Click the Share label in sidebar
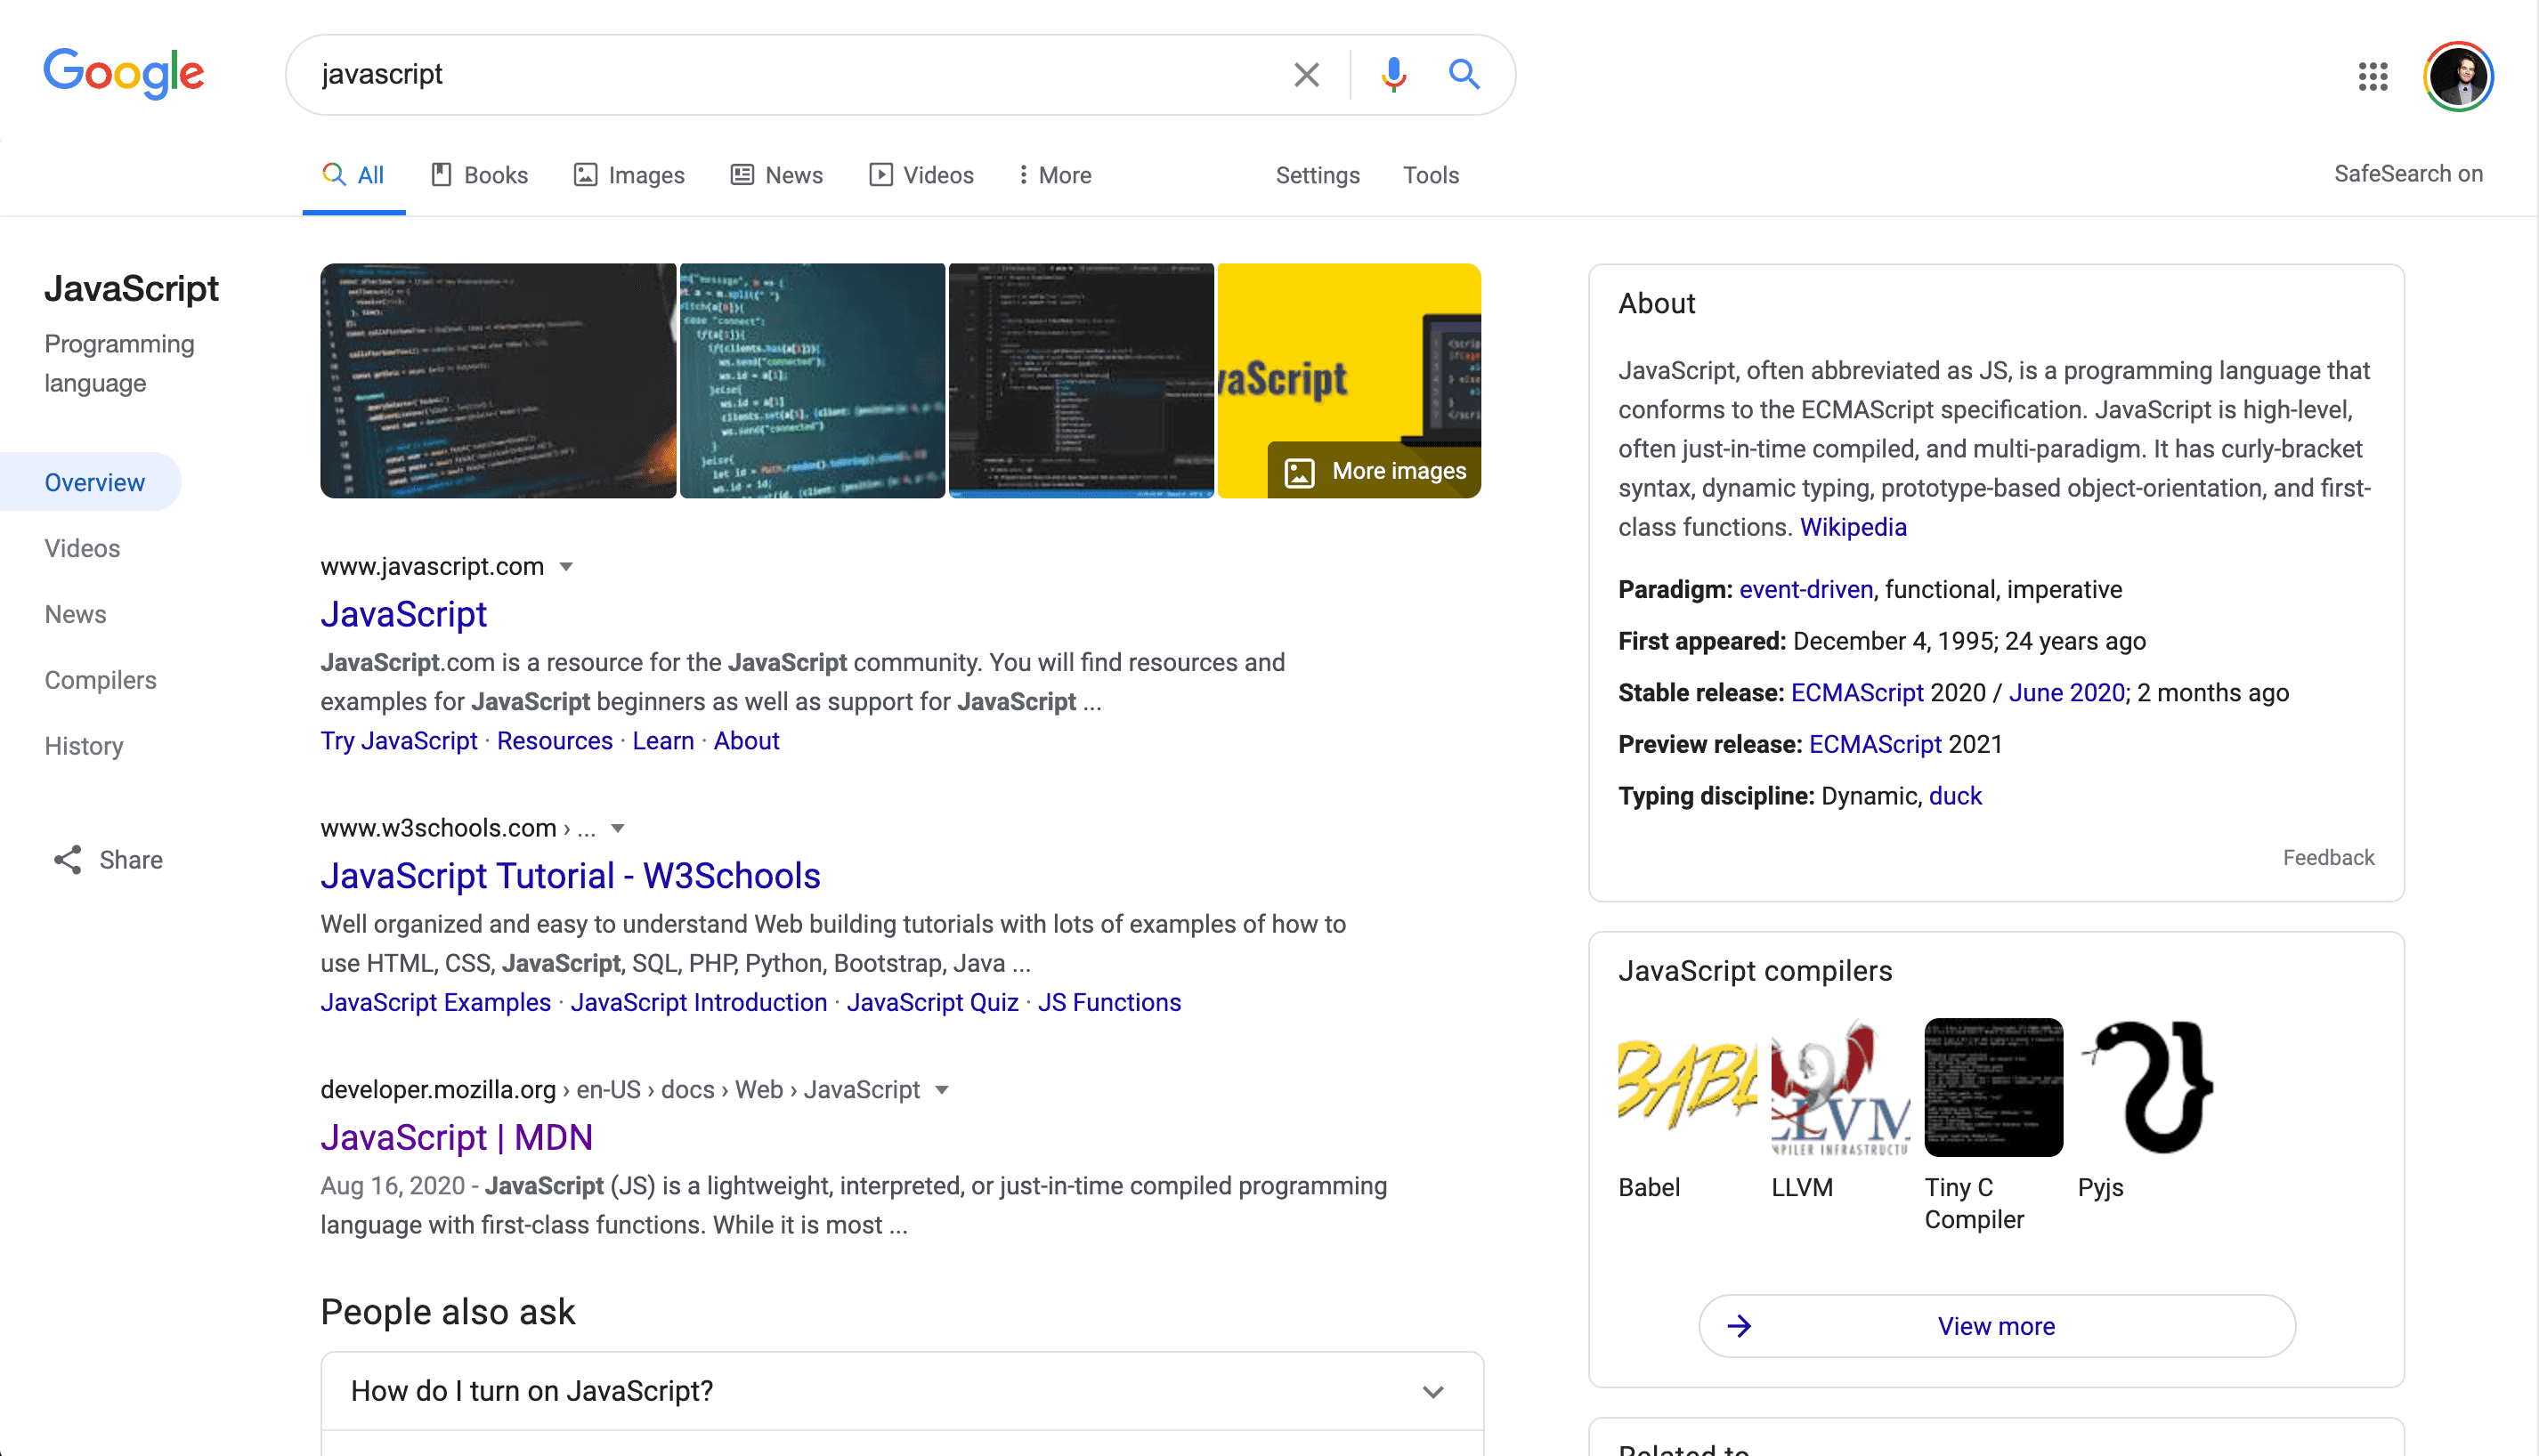 tap(131, 860)
